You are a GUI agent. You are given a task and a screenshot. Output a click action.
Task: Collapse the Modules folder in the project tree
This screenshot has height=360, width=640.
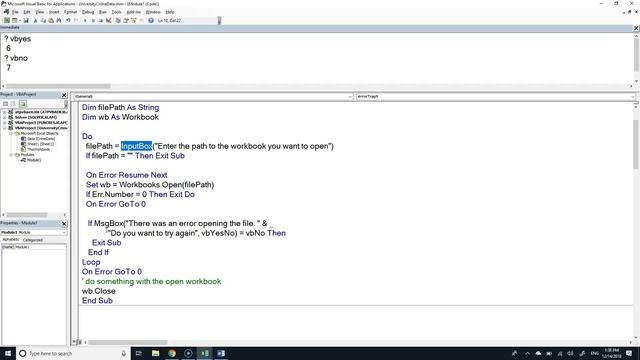pyautogui.click(x=11, y=155)
